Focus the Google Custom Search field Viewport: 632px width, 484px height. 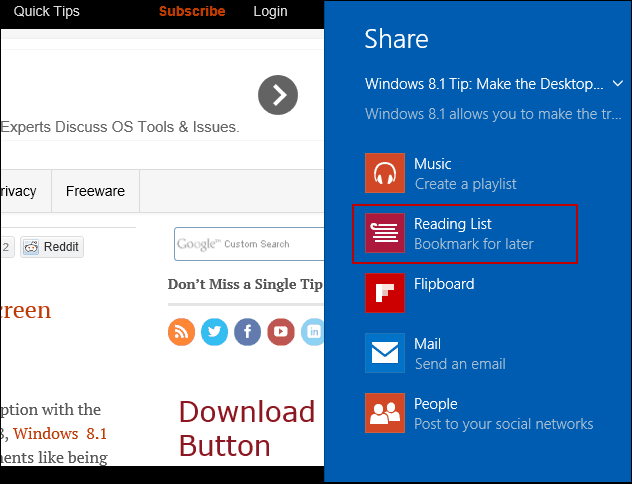tap(249, 244)
